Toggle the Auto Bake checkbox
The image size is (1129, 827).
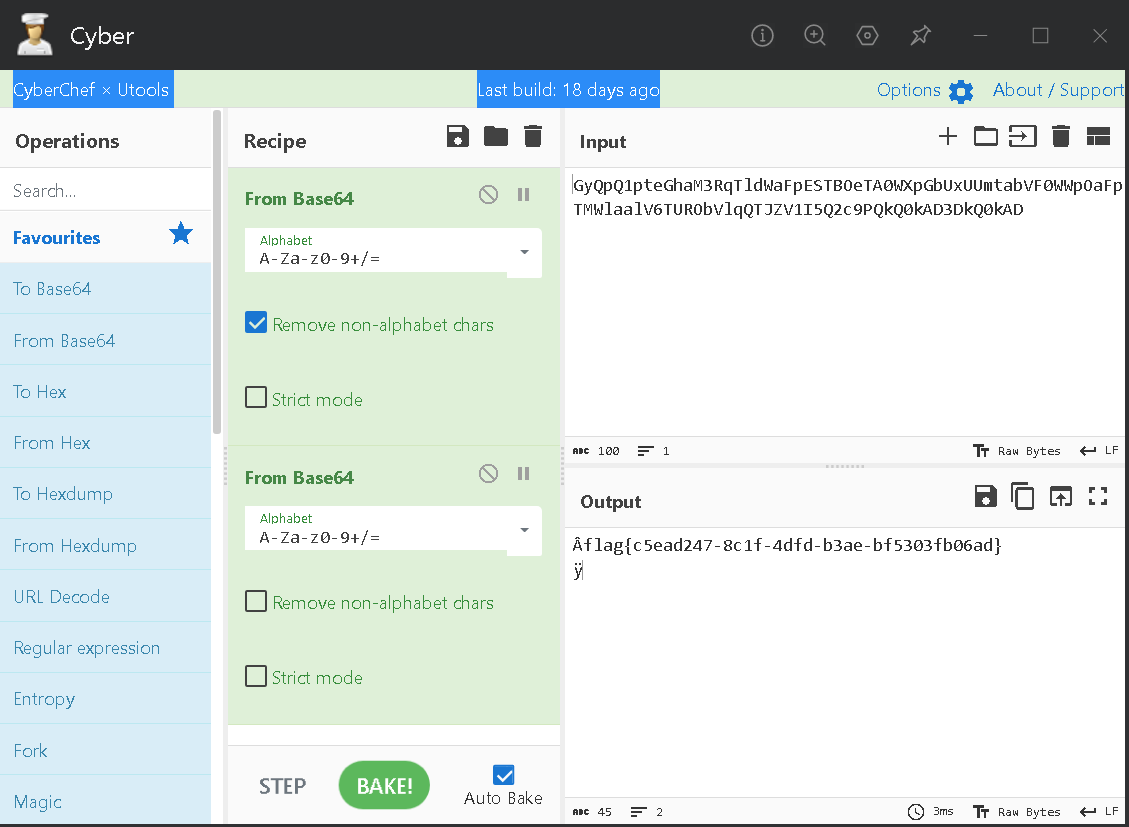click(503, 774)
